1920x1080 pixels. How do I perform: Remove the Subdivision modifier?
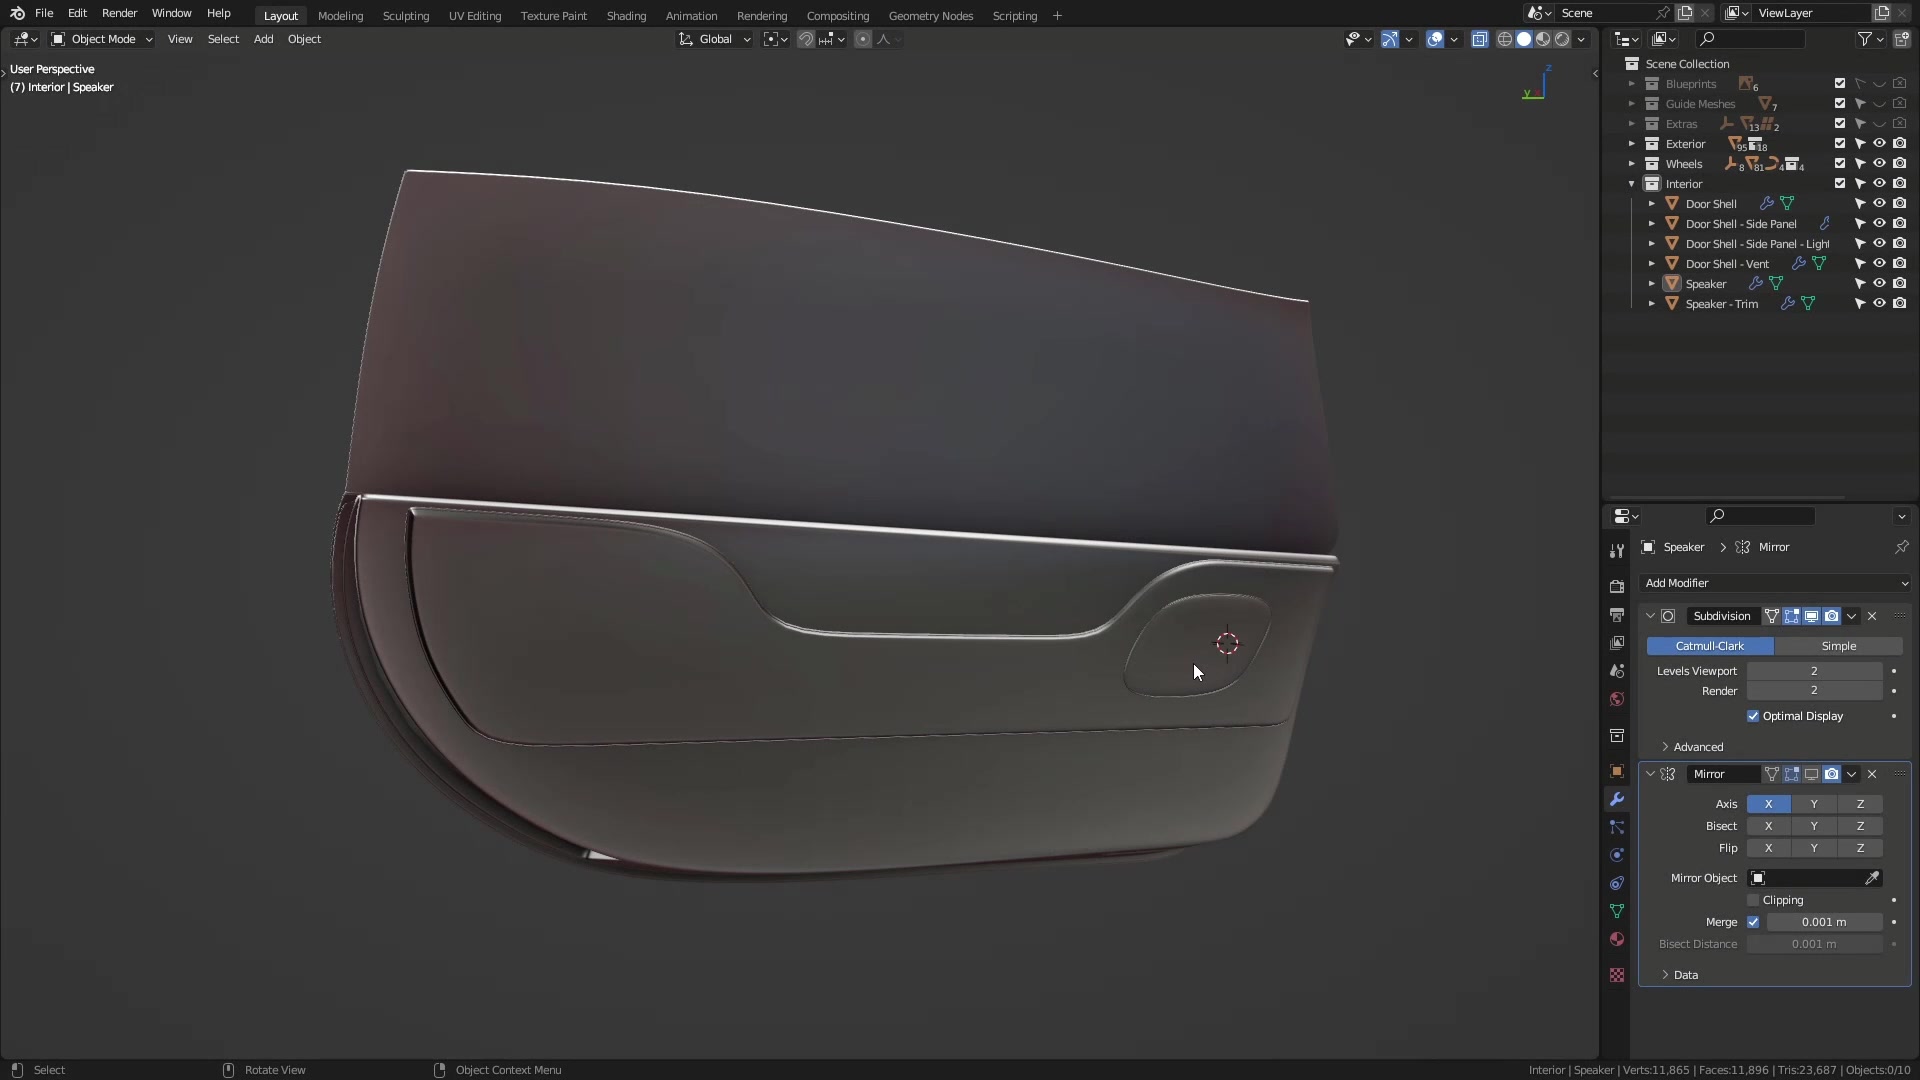1872,616
